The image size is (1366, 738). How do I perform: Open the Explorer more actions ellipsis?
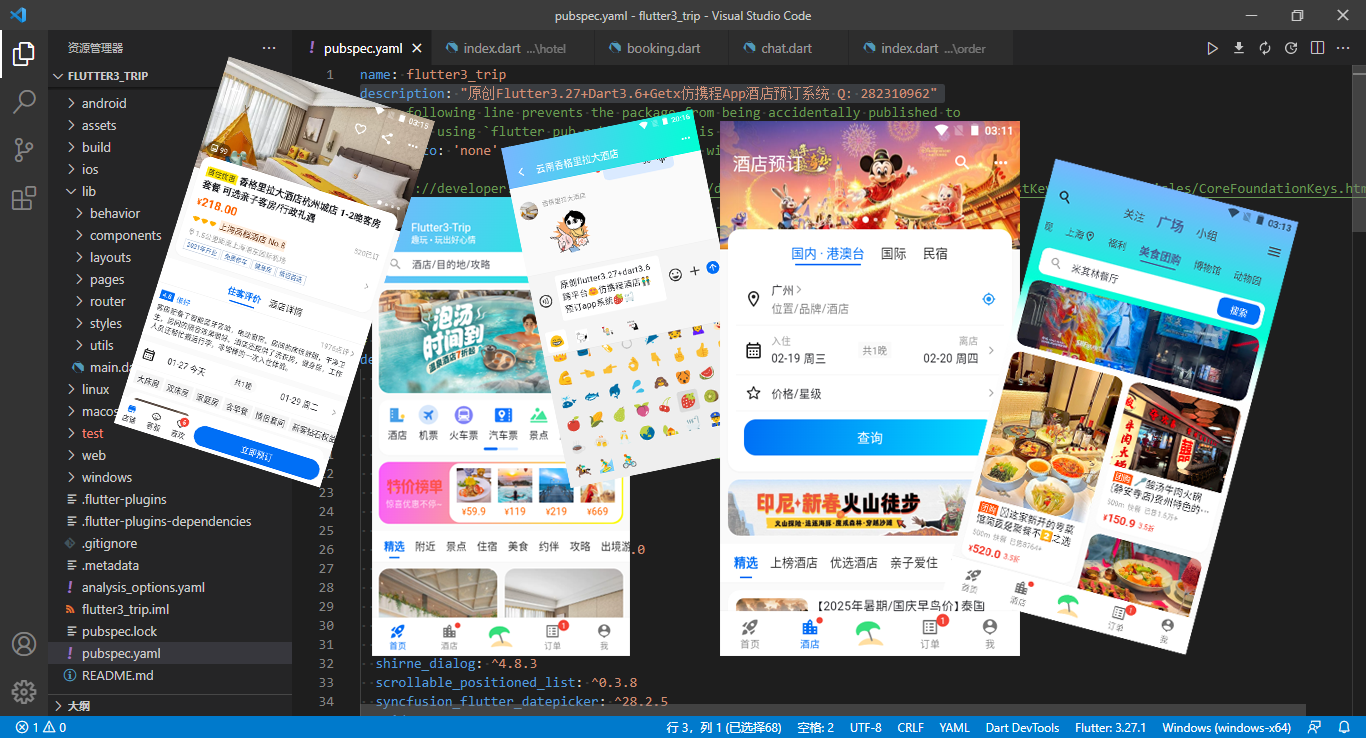(268, 47)
